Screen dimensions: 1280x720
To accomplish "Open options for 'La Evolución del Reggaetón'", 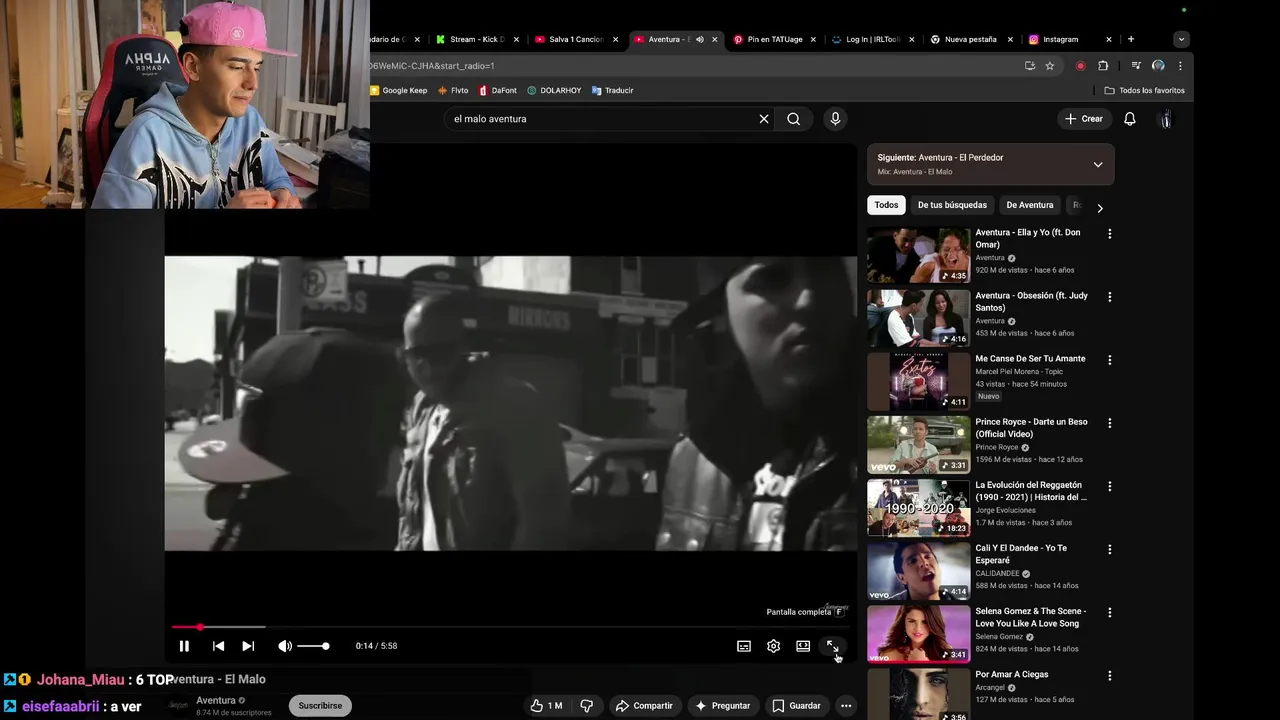I will 1109,486.
